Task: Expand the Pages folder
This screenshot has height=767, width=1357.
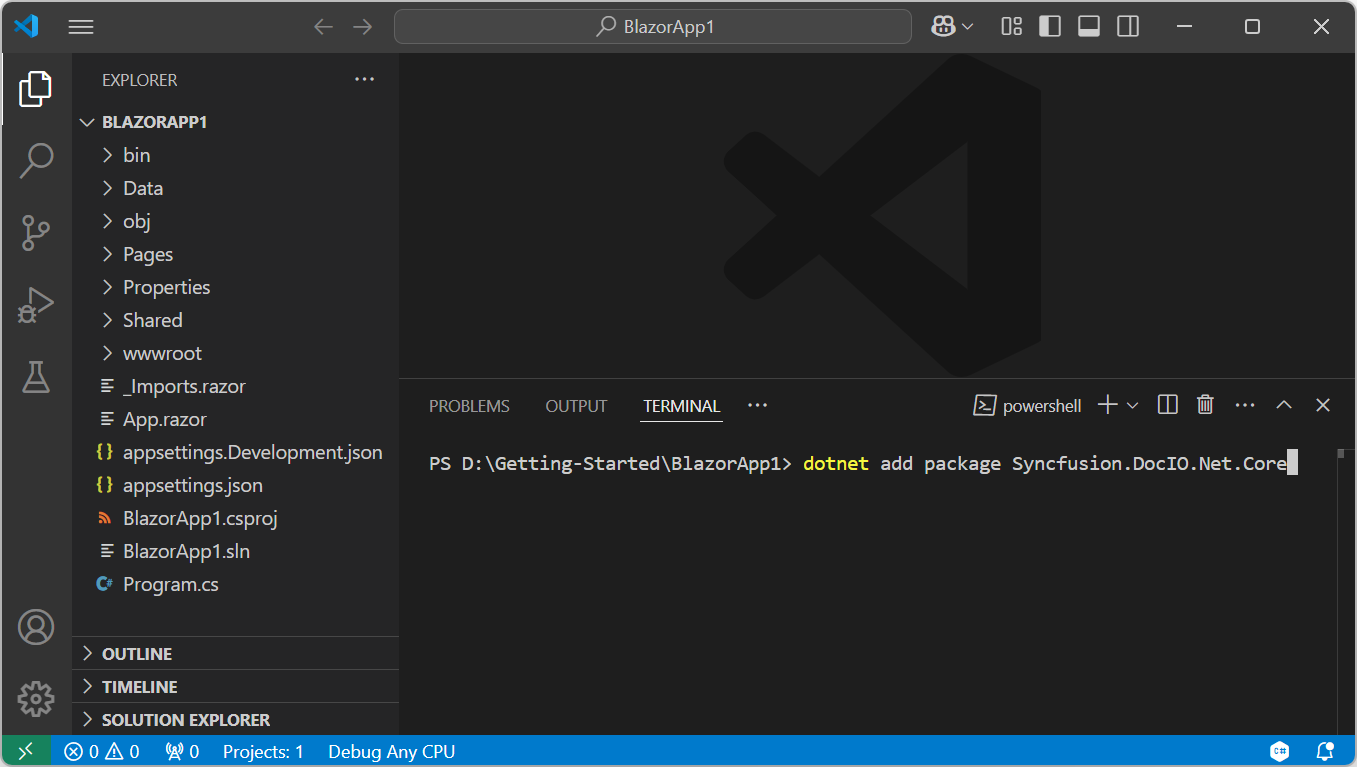Action: point(235,254)
